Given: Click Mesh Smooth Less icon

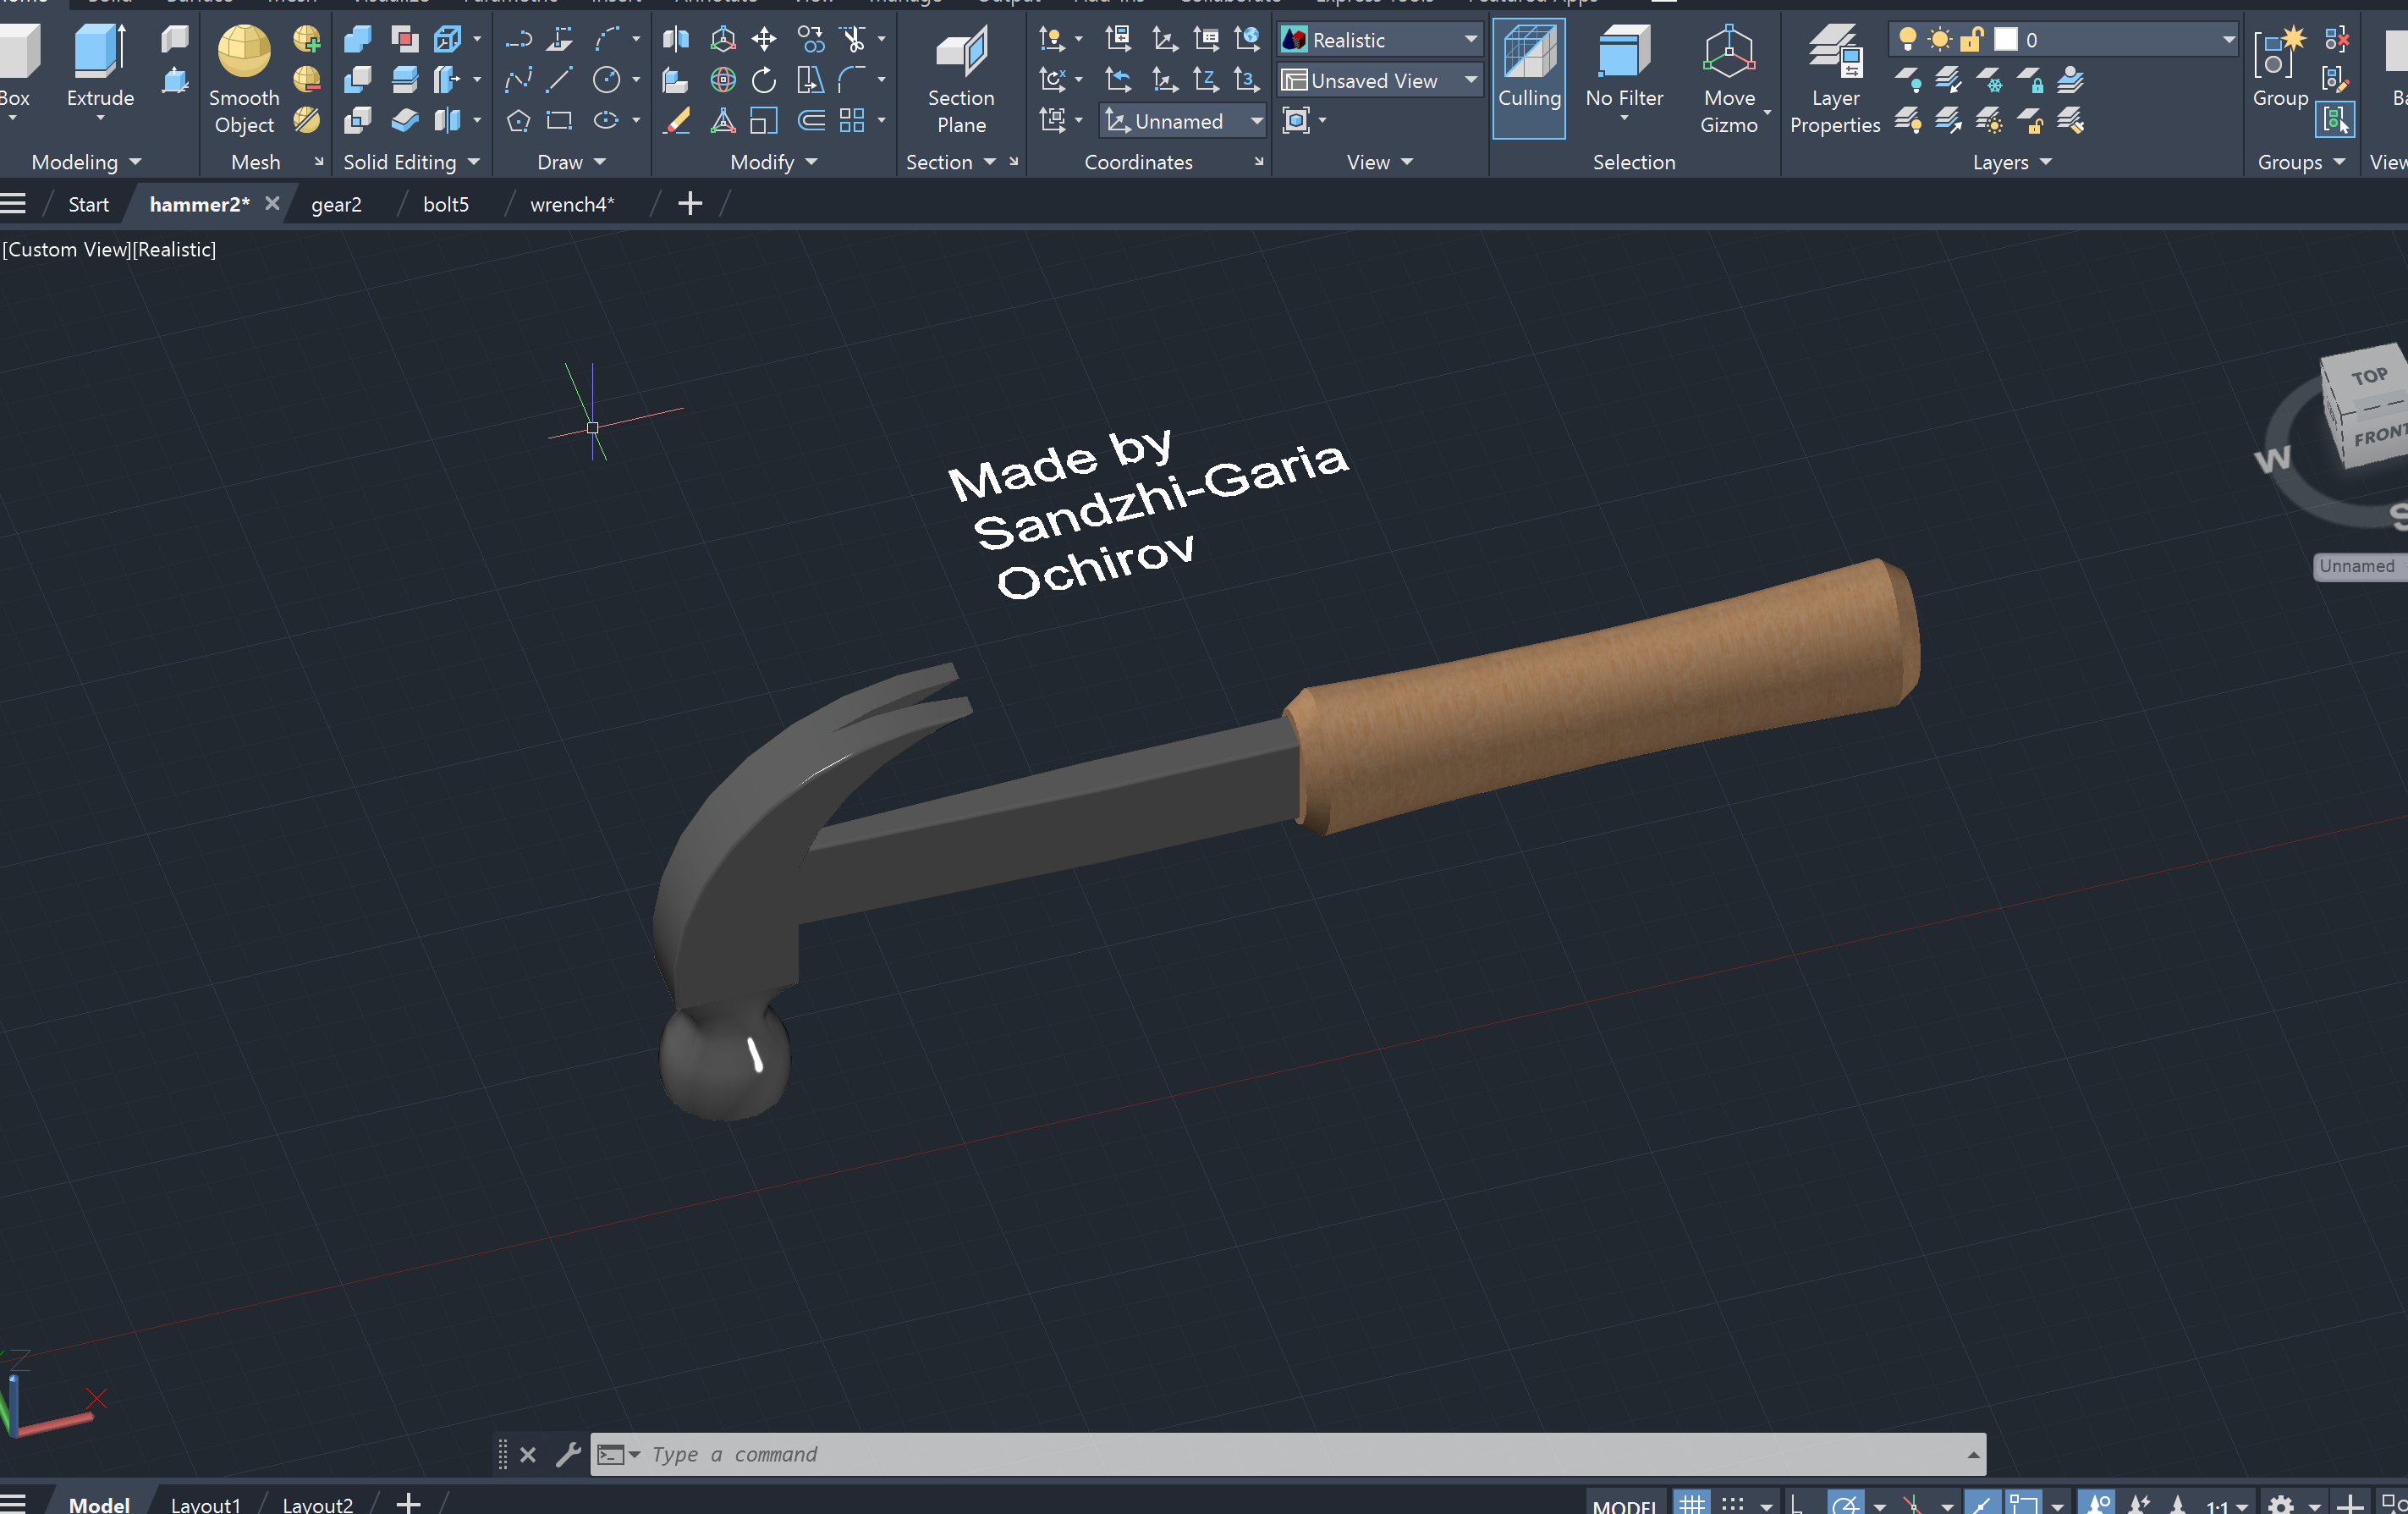Looking at the screenshot, I should pyautogui.click(x=307, y=80).
